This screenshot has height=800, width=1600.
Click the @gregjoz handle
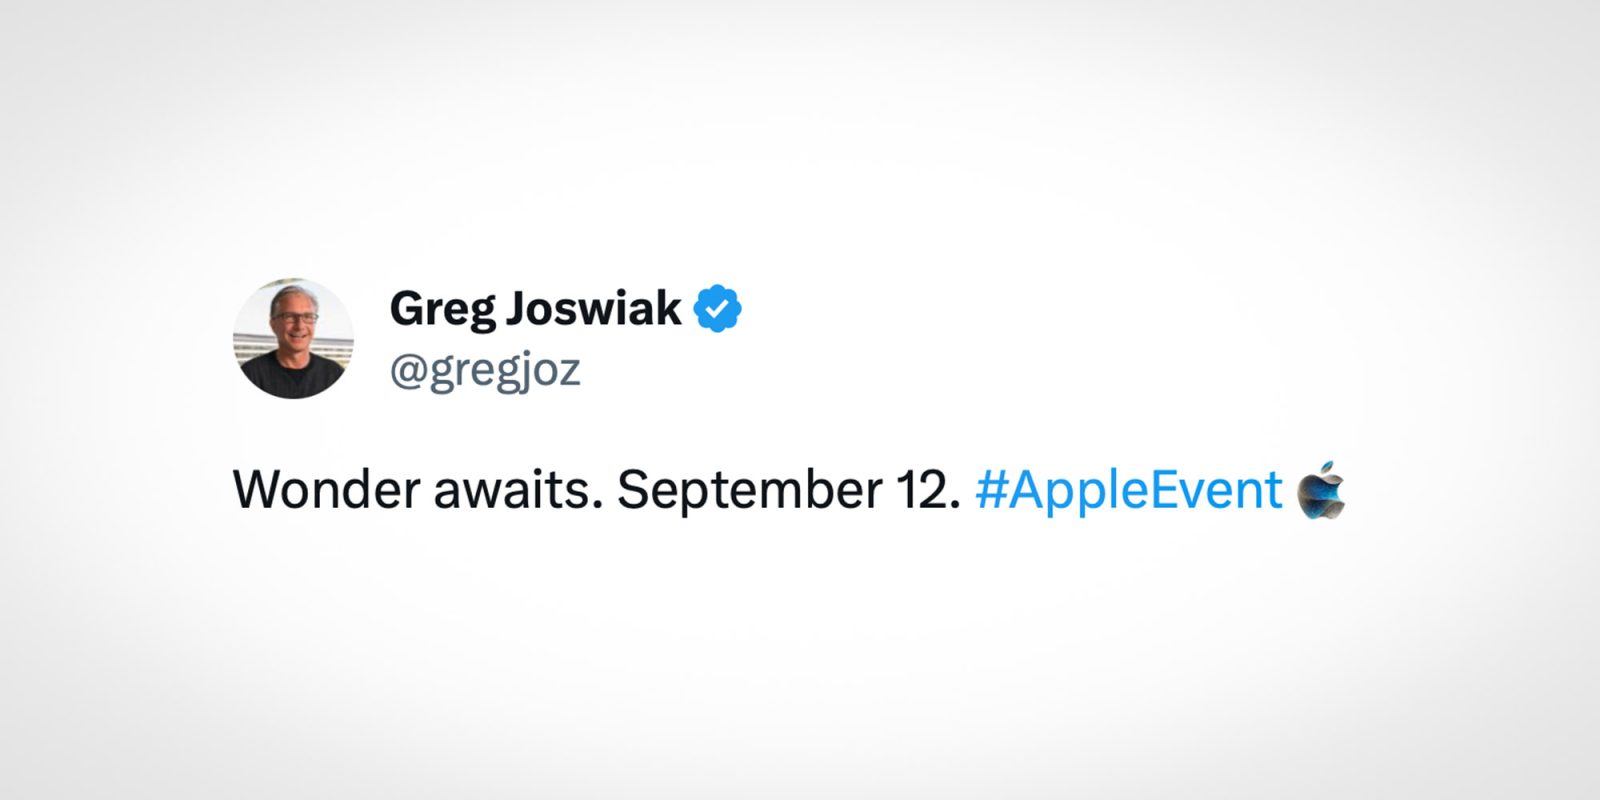485,370
